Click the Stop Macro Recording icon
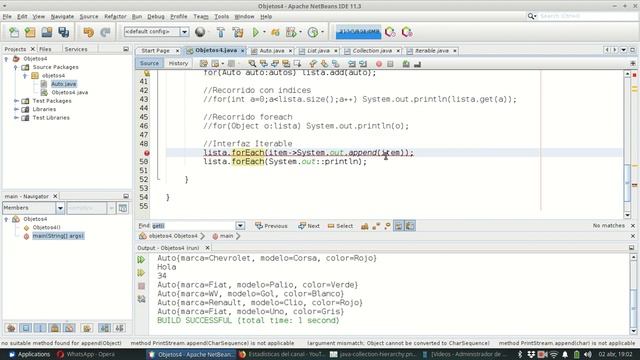640x360 pixels. click(x=390, y=64)
